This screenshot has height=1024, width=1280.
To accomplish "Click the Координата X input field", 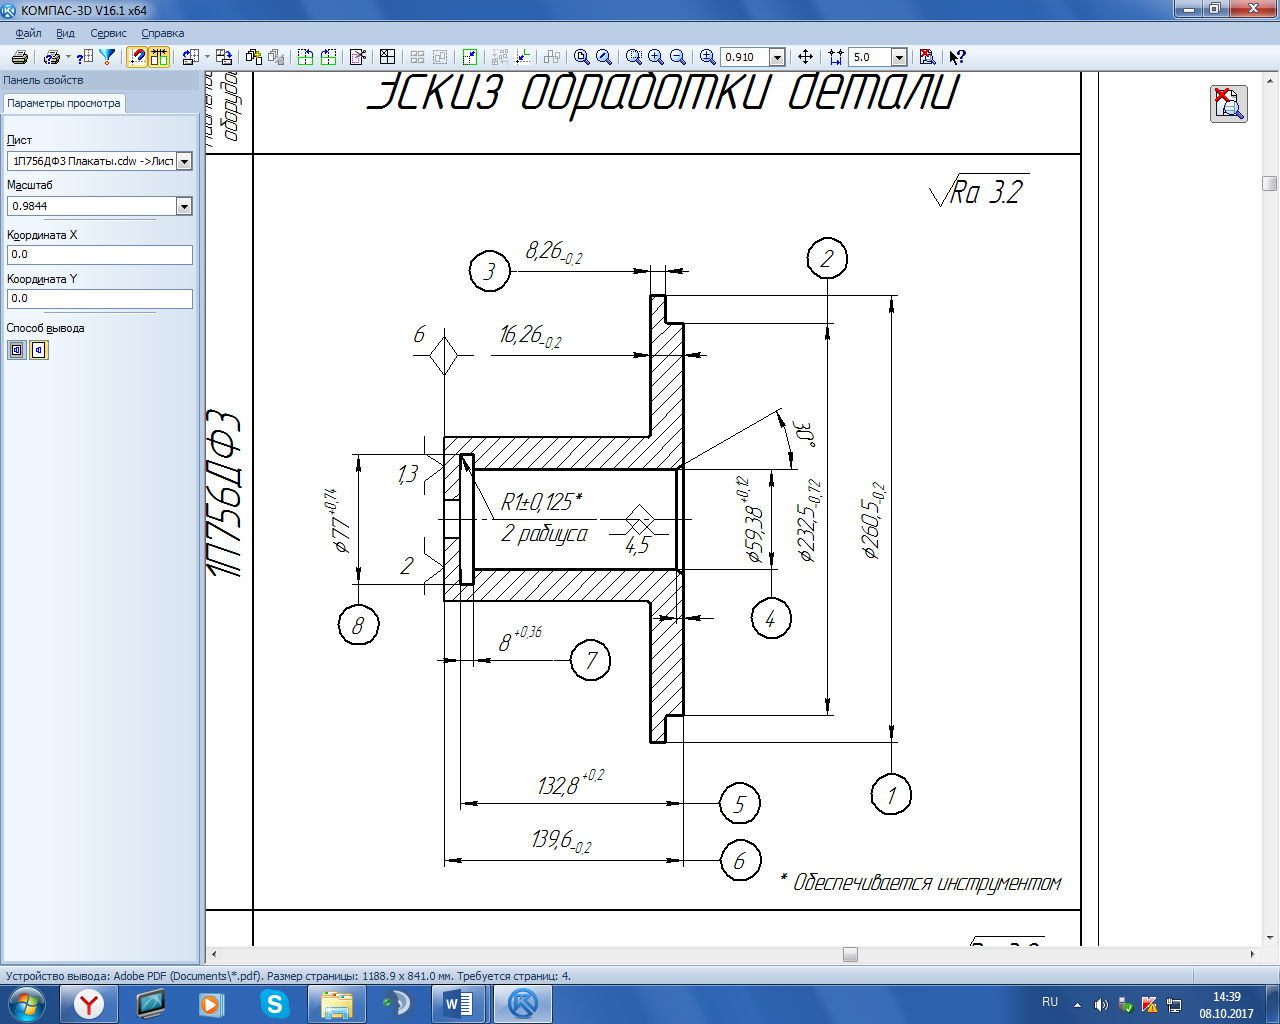I will pos(99,255).
